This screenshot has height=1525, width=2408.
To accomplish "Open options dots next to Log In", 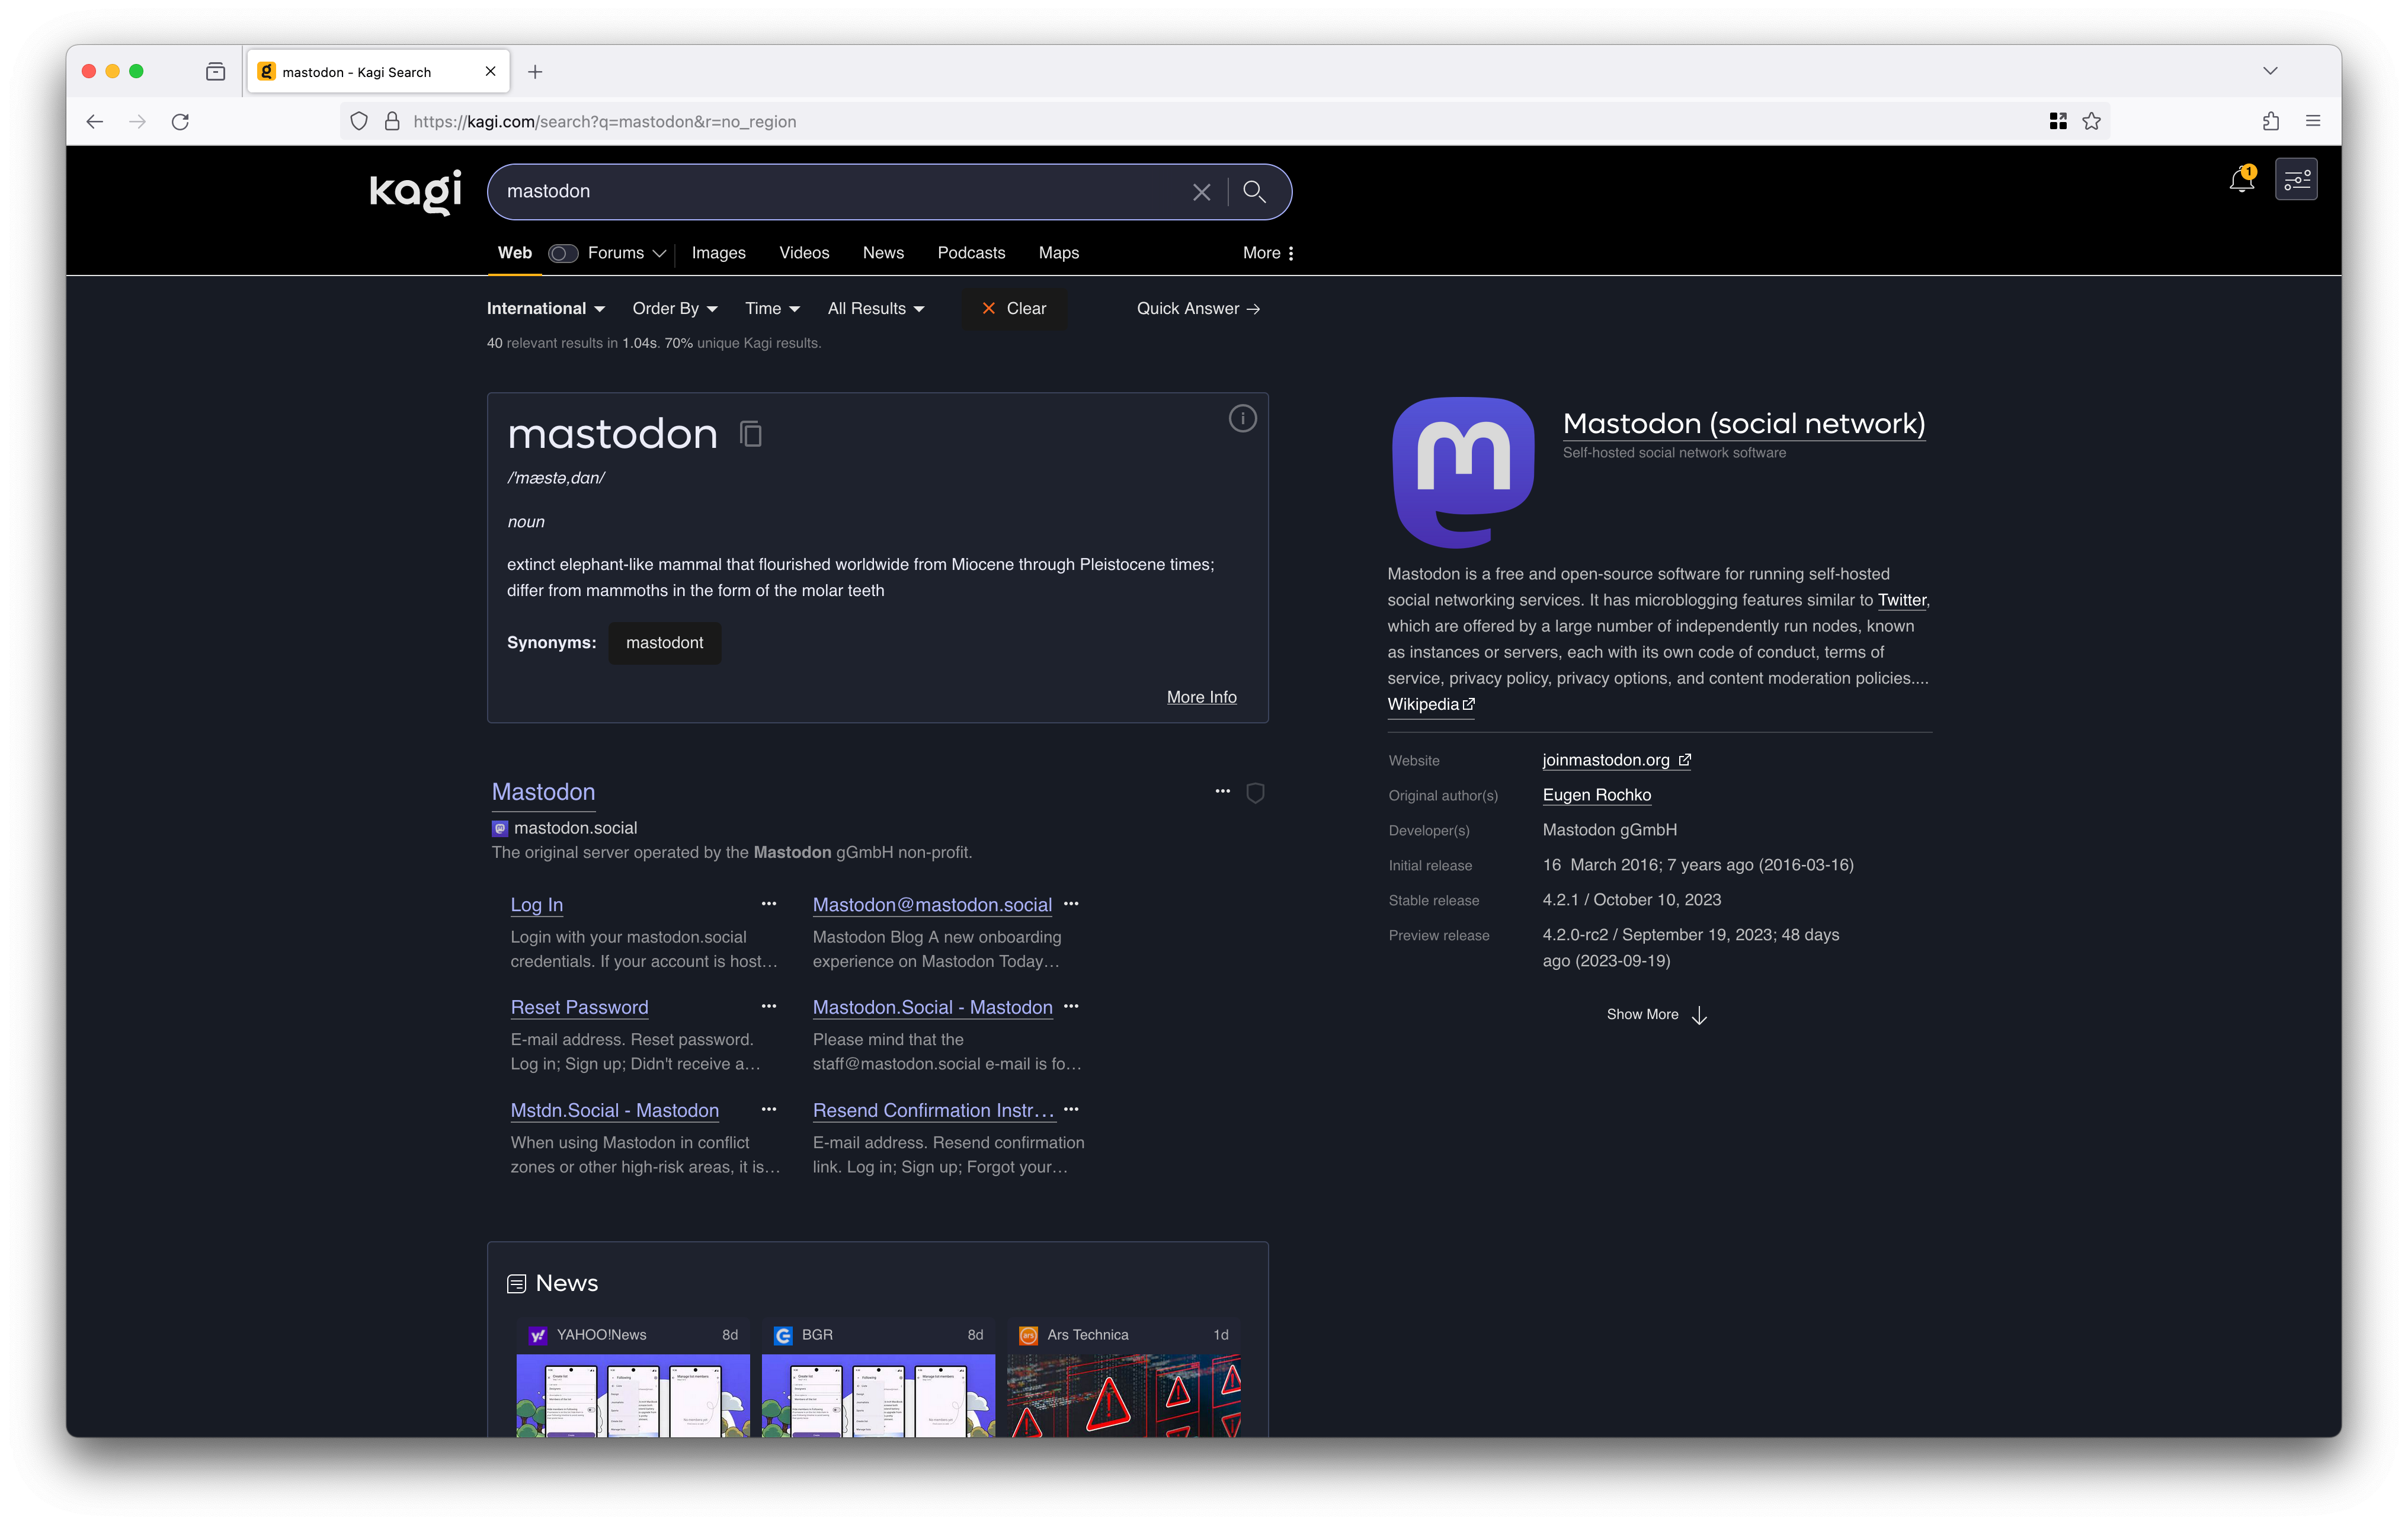I will pyautogui.click(x=769, y=904).
